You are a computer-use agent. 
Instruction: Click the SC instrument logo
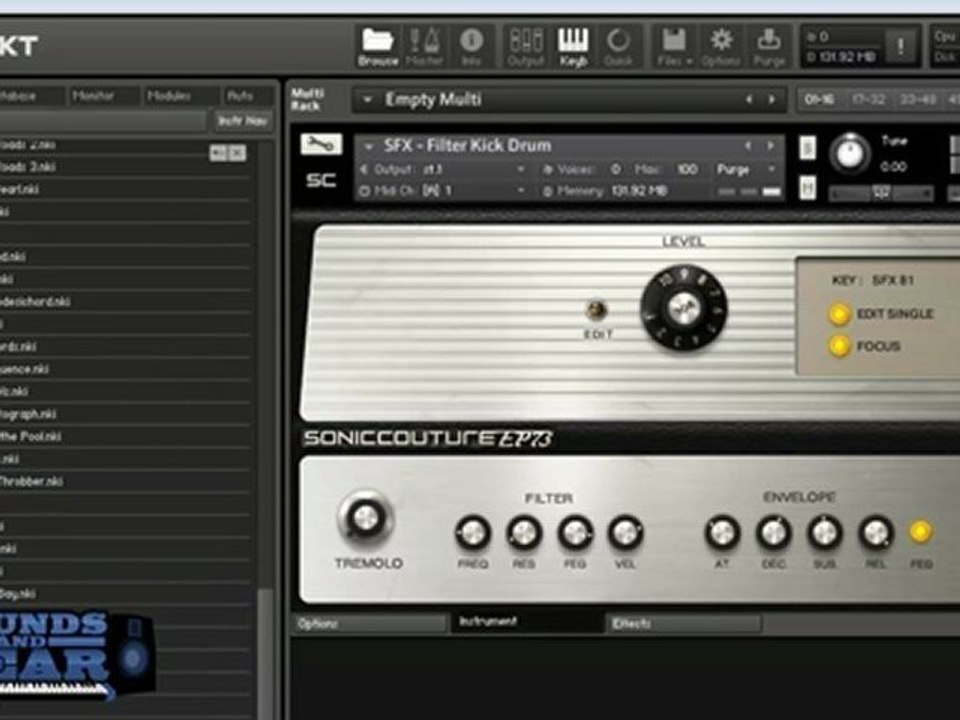pyautogui.click(x=321, y=180)
